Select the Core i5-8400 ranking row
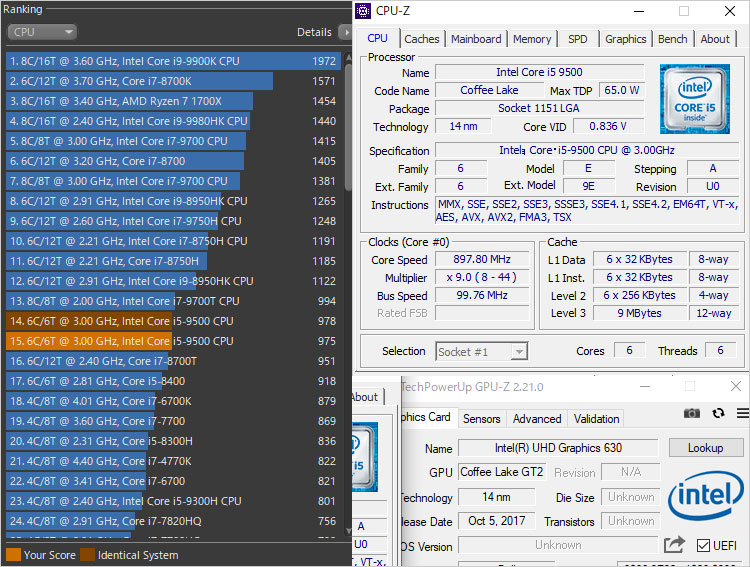Screen dimensions: 750x567 173,381
